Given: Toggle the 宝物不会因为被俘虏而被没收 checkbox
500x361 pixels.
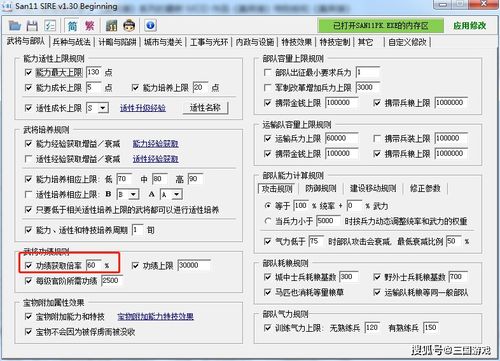Looking at the screenshot, I should [x=29, y=332].
